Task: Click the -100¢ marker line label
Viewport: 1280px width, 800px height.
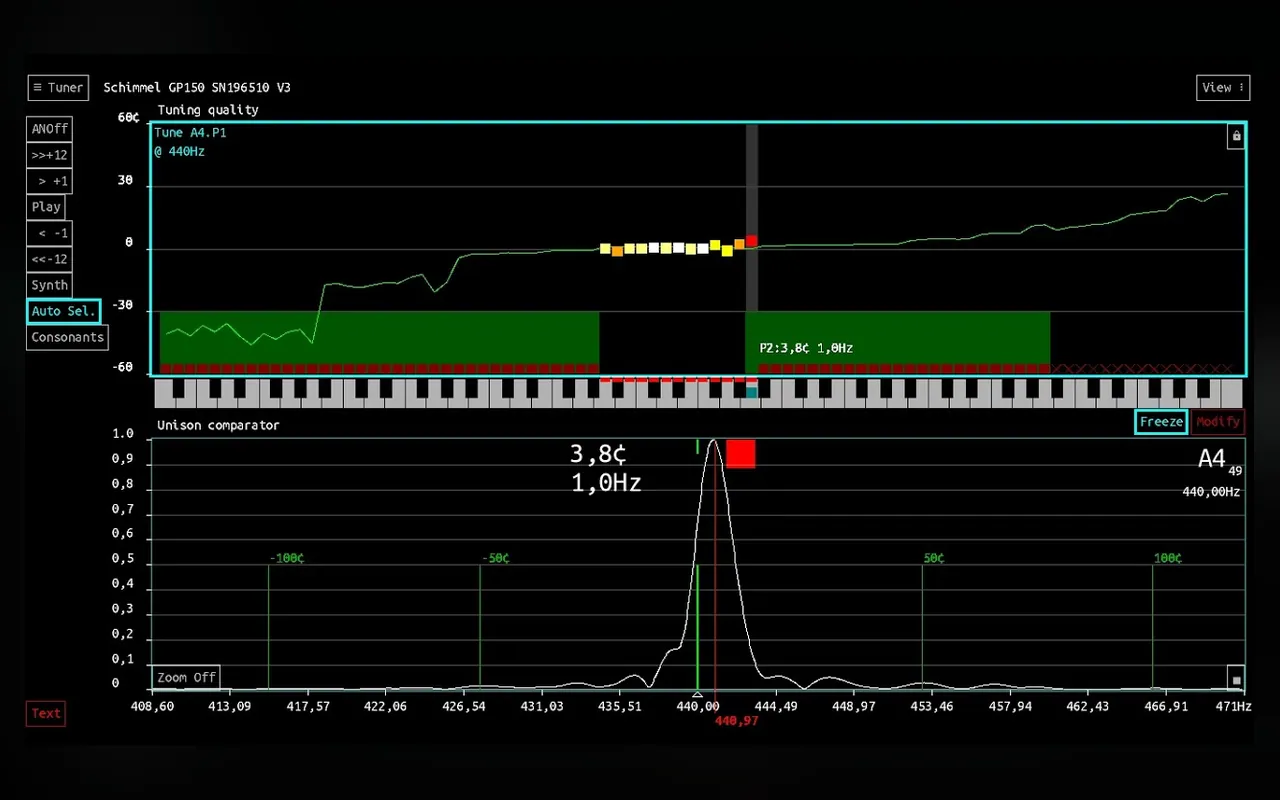Action: click(x=287, y=558)
